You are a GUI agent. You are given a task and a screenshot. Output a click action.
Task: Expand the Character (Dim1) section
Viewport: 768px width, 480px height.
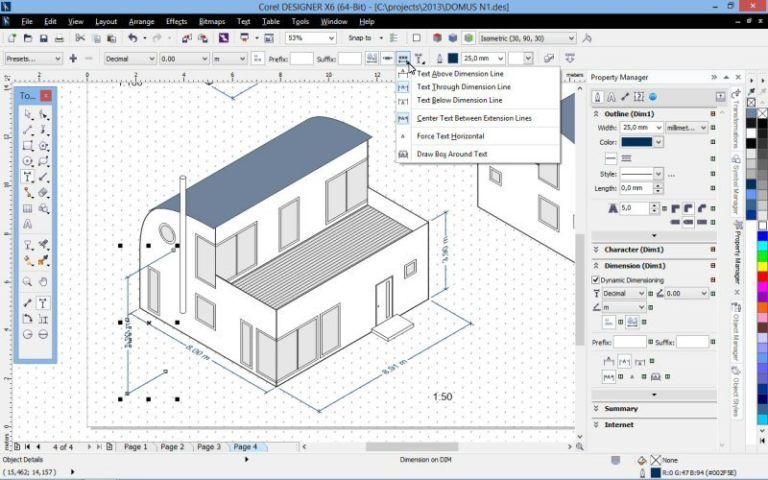[x=596, y=249]
